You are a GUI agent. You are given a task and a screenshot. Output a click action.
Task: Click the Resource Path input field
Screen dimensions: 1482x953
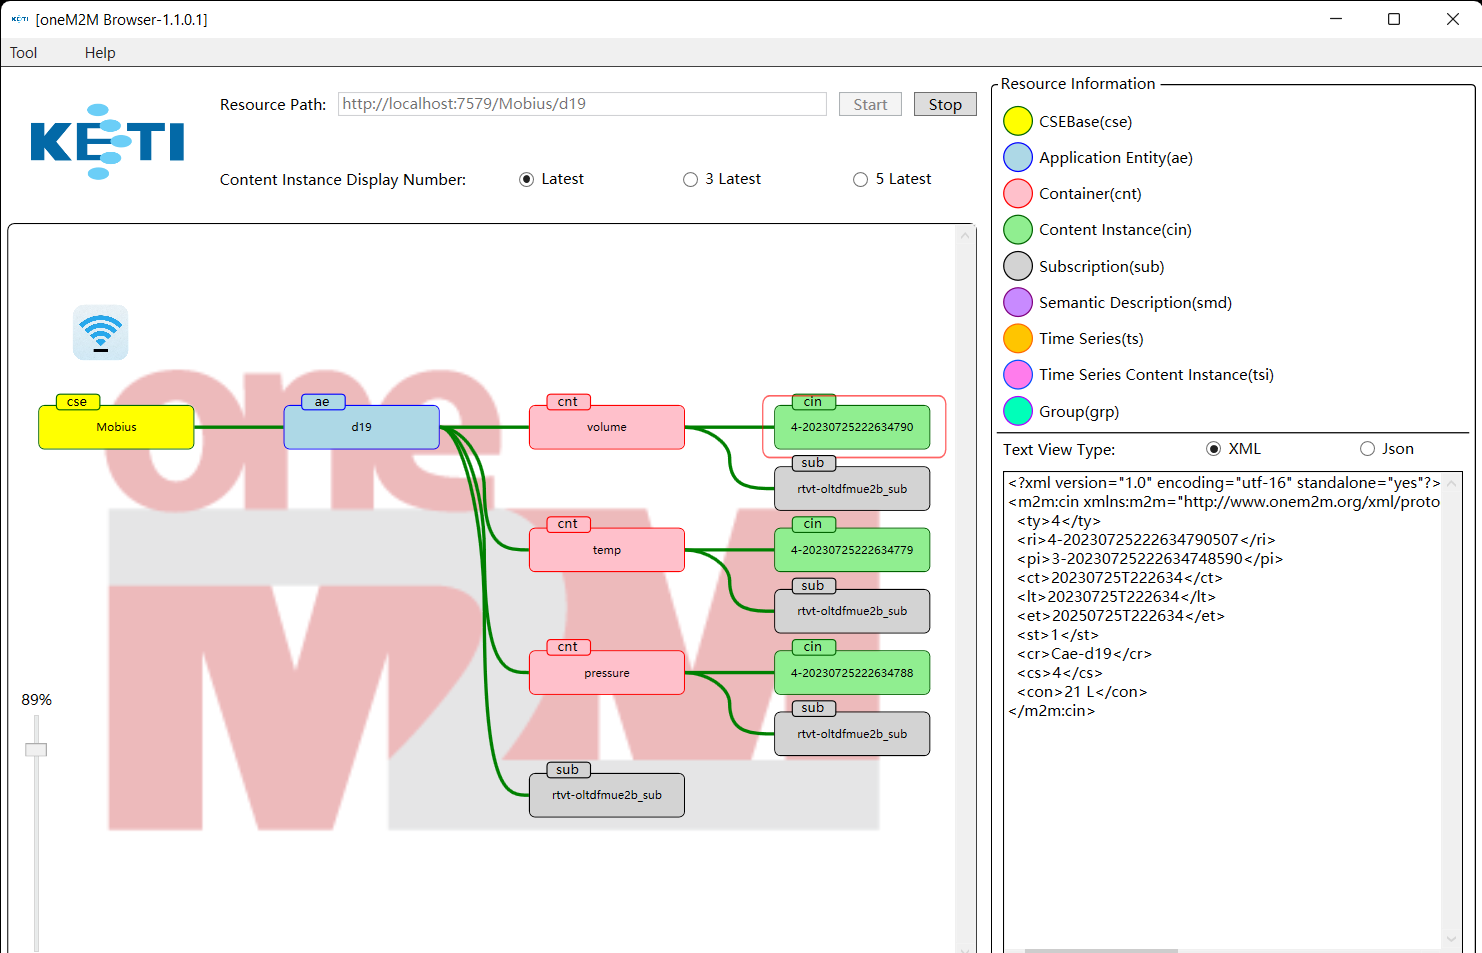(582, 104)
